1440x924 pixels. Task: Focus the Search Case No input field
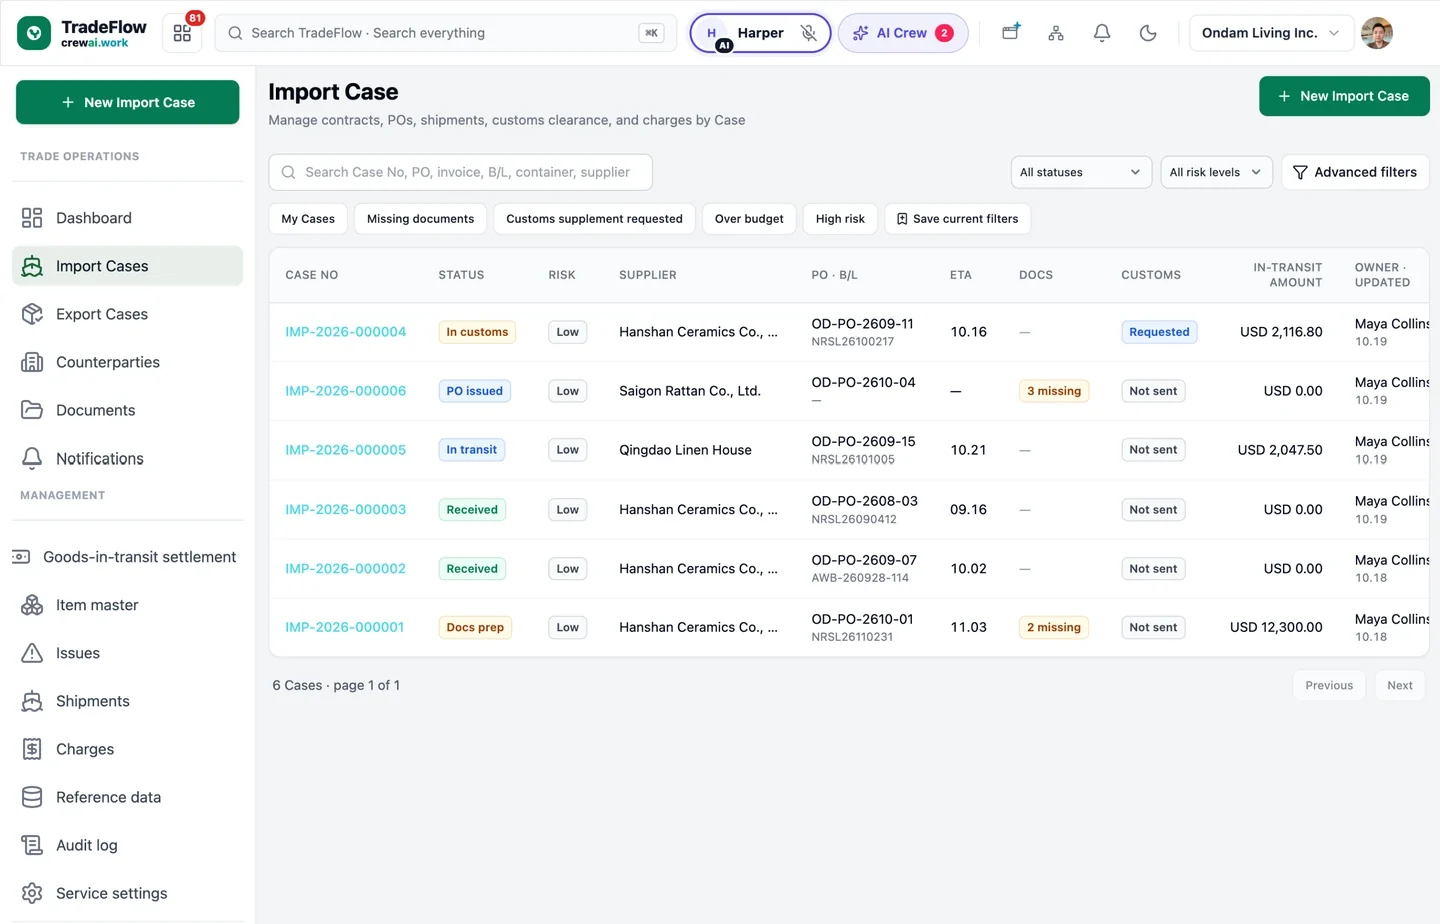(x=461, y=172)
